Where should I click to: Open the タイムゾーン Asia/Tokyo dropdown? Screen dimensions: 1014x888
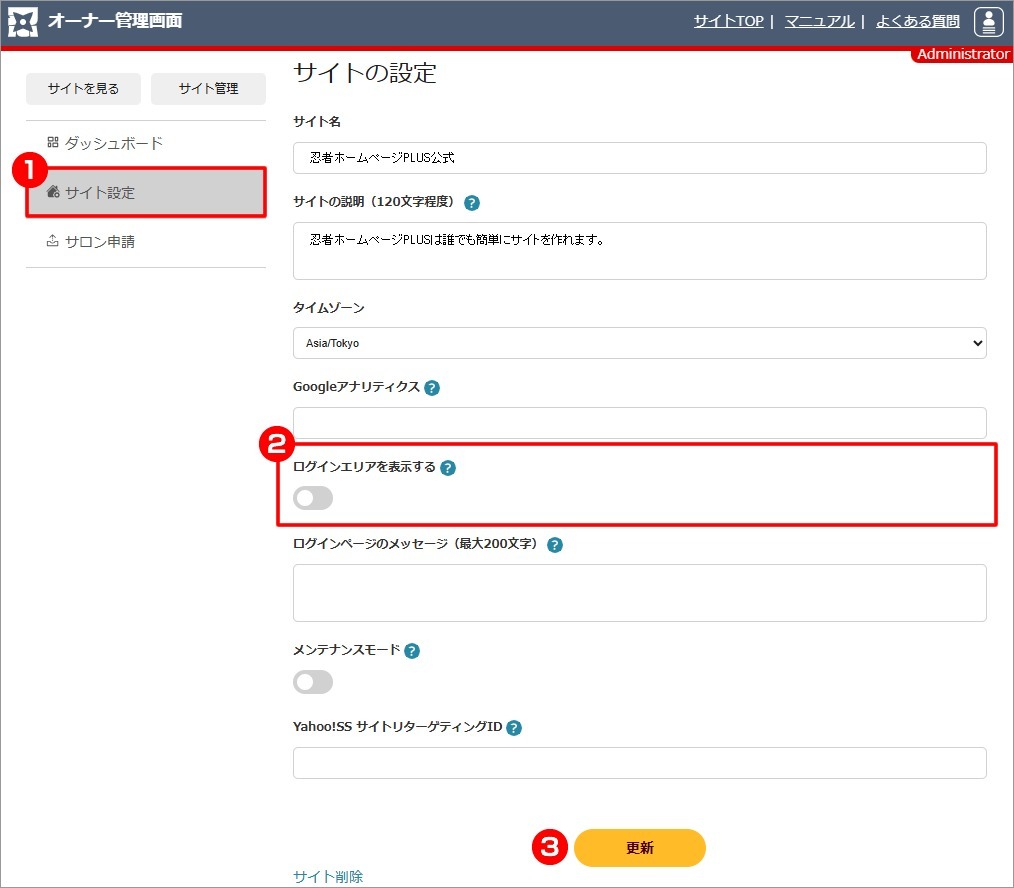(x=639, y=343)
